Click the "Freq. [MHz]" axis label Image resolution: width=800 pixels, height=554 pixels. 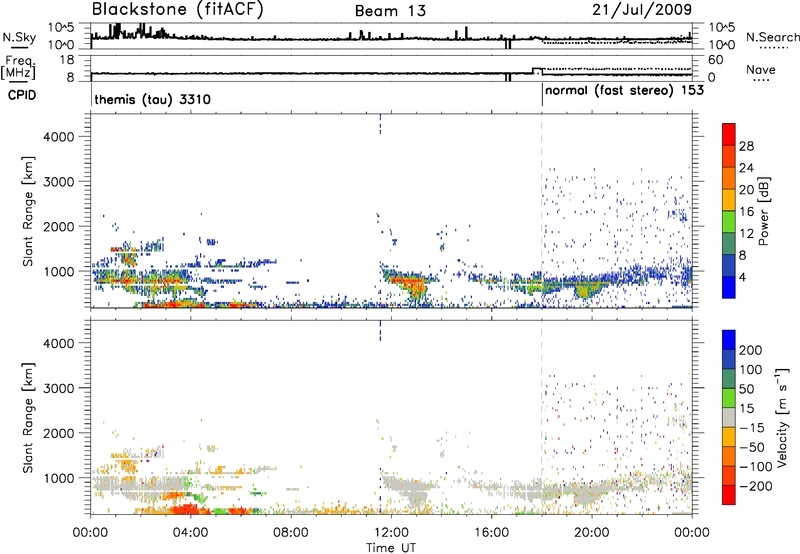19,67
